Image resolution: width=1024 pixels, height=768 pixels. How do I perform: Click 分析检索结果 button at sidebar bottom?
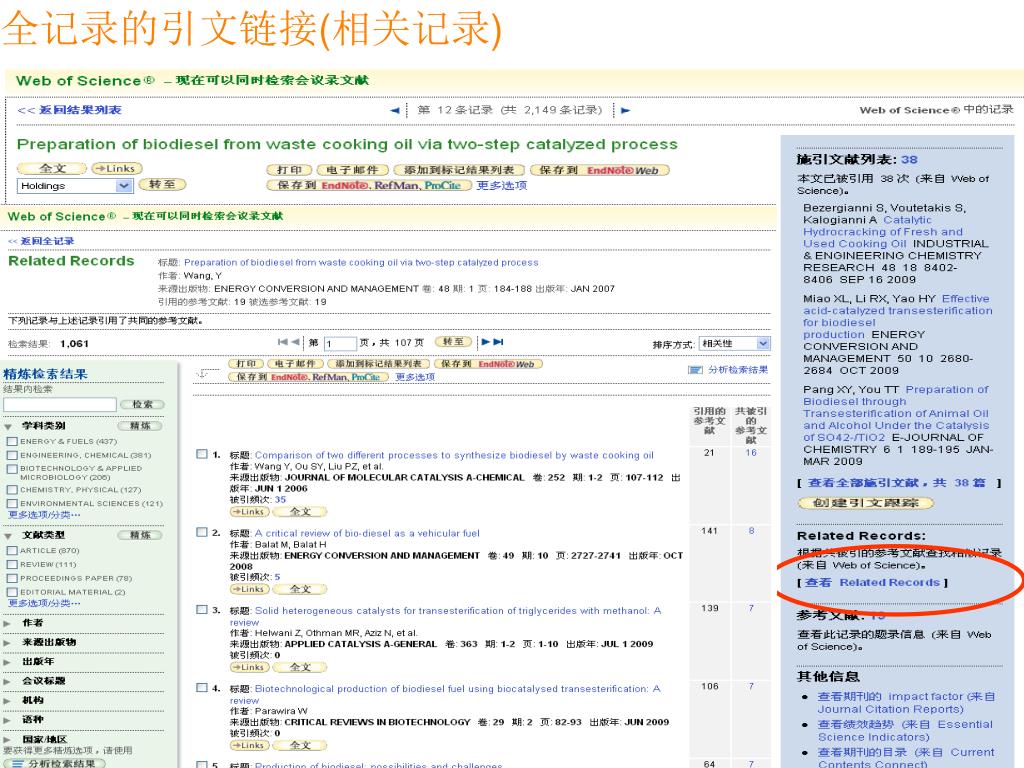tap(53, 763)
